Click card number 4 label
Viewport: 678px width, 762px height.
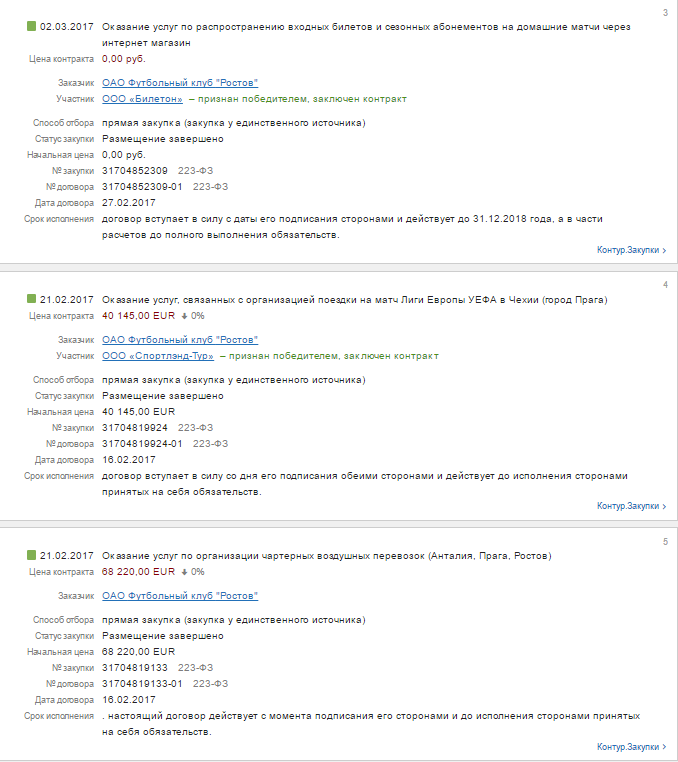tap(665, 285)
